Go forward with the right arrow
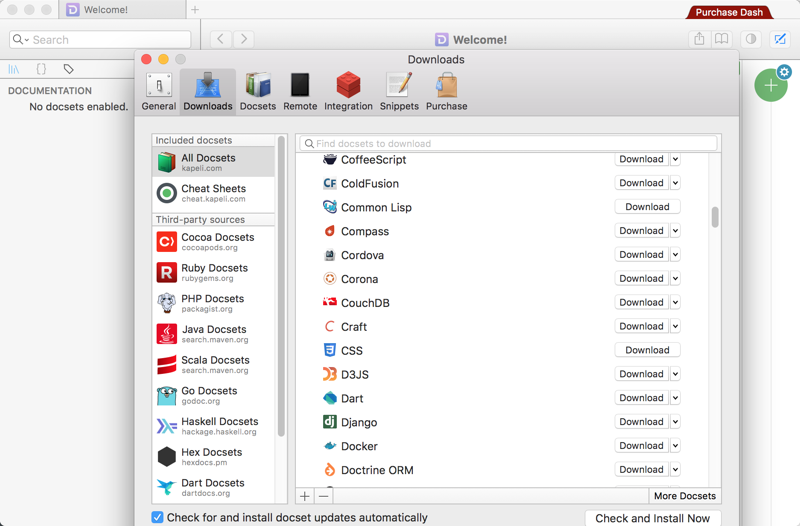Image resolution: width=800 pixels, height=526 pixels. (x=244, y=39)
